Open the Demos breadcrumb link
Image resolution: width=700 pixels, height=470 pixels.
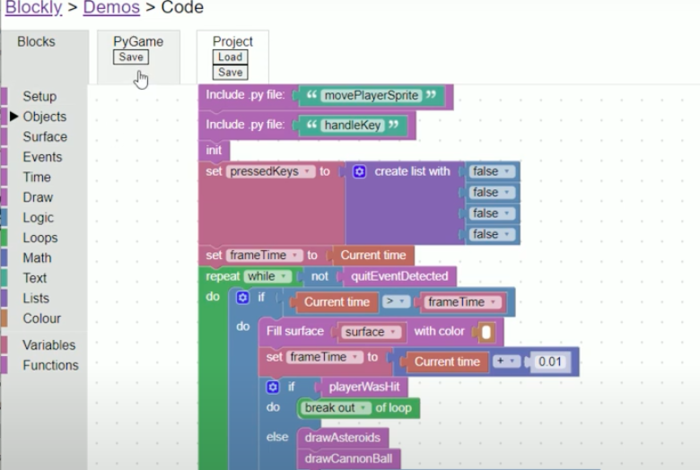pos(111,8)
